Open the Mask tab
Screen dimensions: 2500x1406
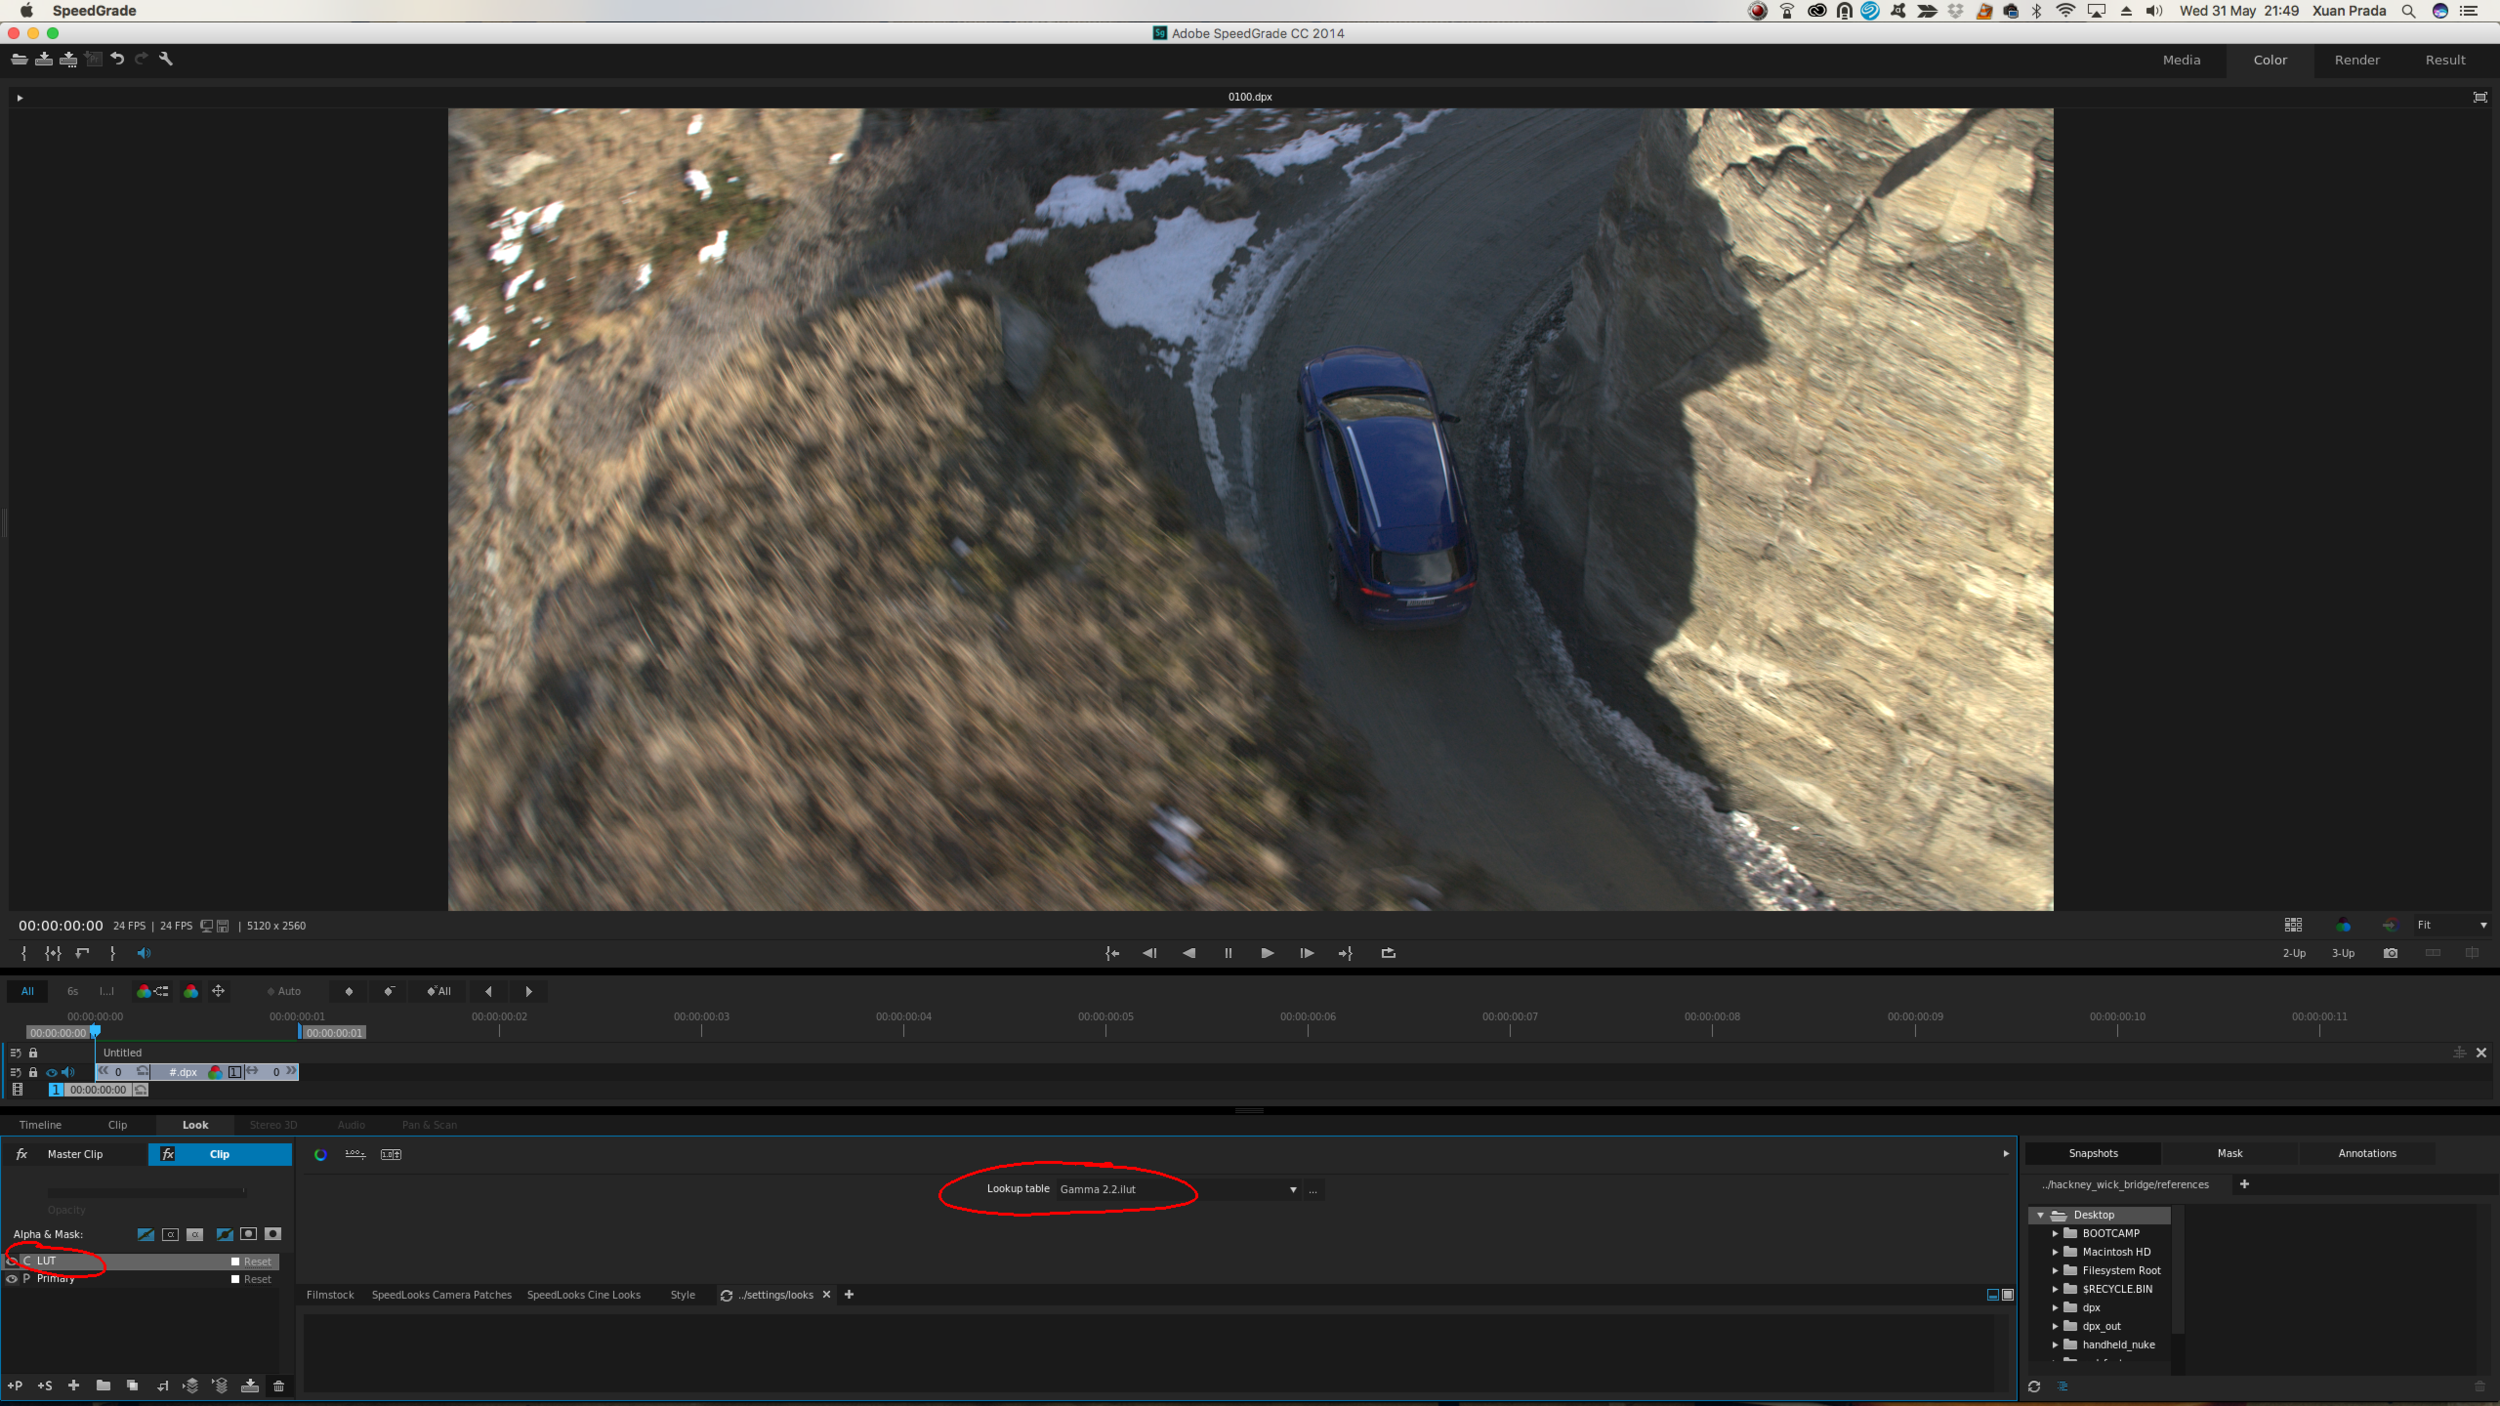(2229, 1153)
